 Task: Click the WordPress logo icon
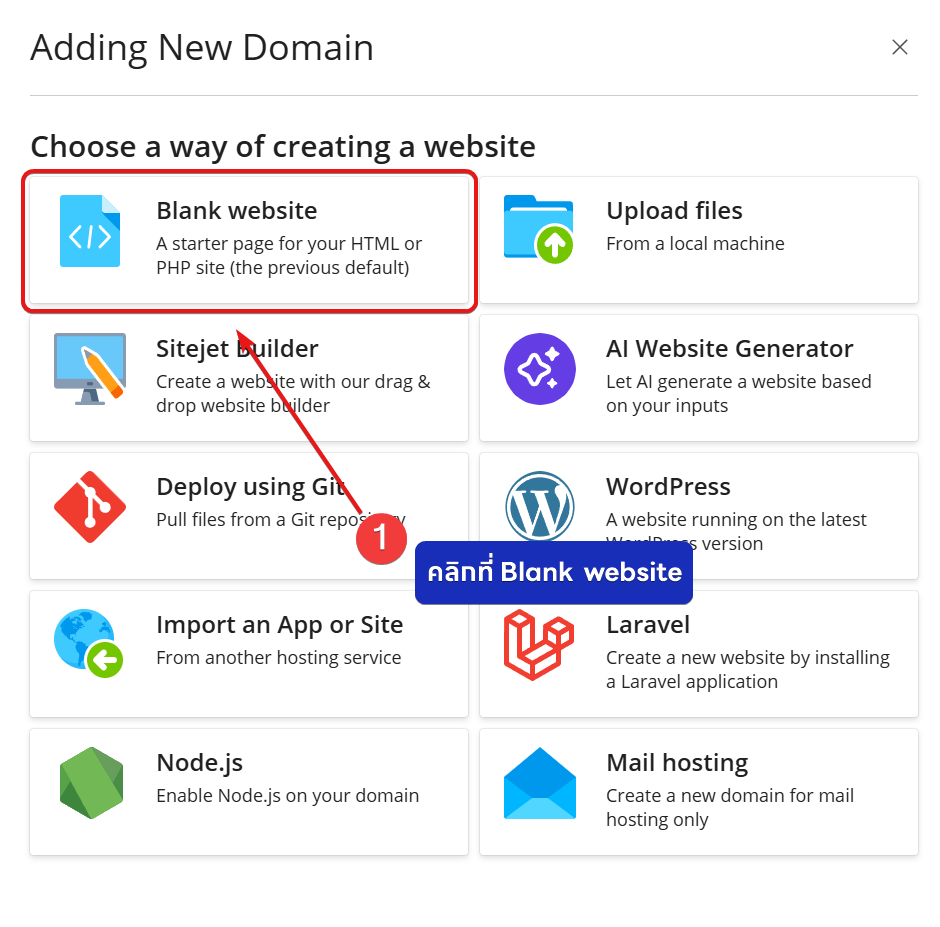pos(539,507)
